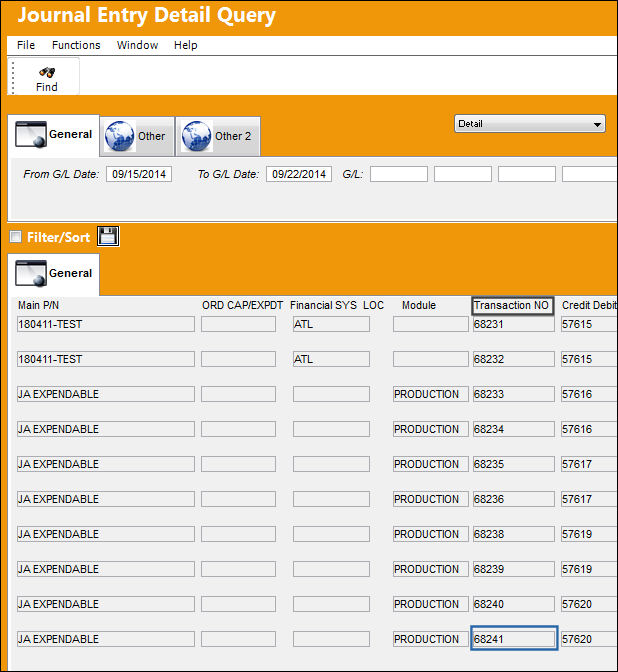Click Main P/N cell in row 68231
The image size is (618, 672).
[x=105, y=324]
